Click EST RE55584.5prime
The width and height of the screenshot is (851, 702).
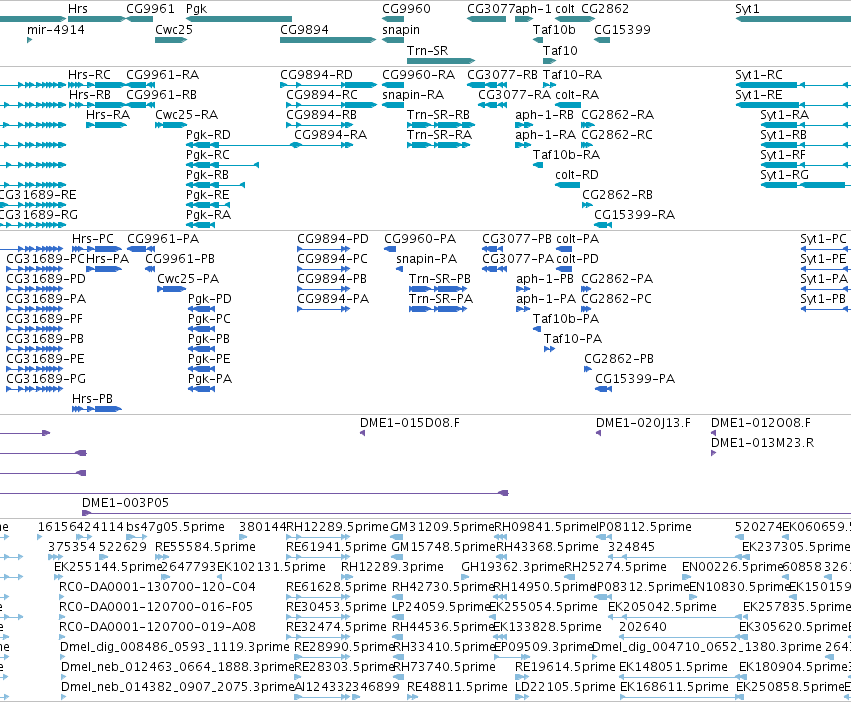tap(205, 547)
